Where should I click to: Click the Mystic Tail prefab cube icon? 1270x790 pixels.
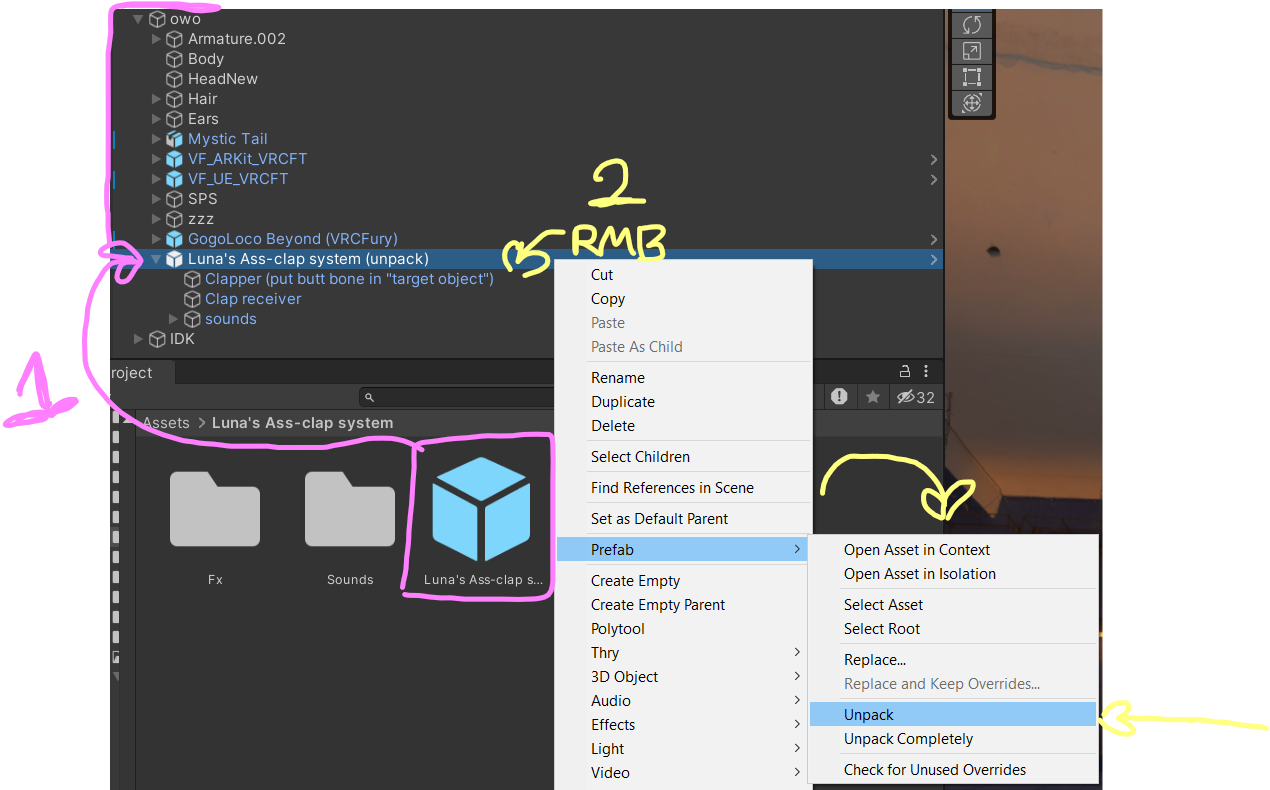175,139
